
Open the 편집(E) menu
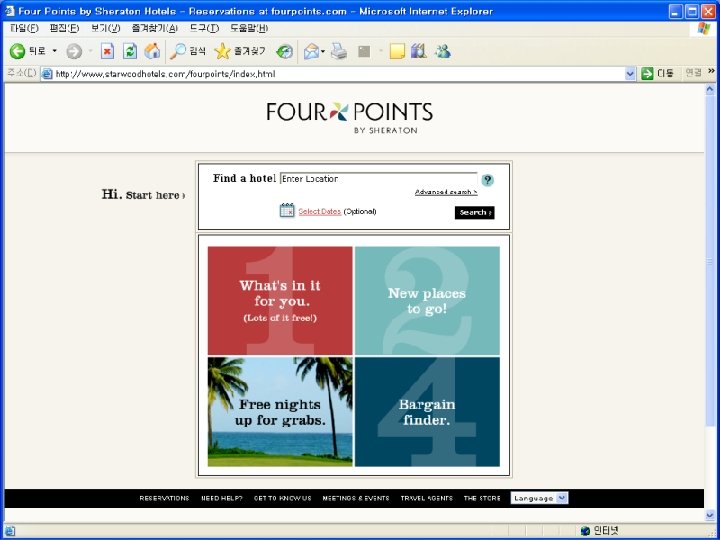tap(64, 28)
